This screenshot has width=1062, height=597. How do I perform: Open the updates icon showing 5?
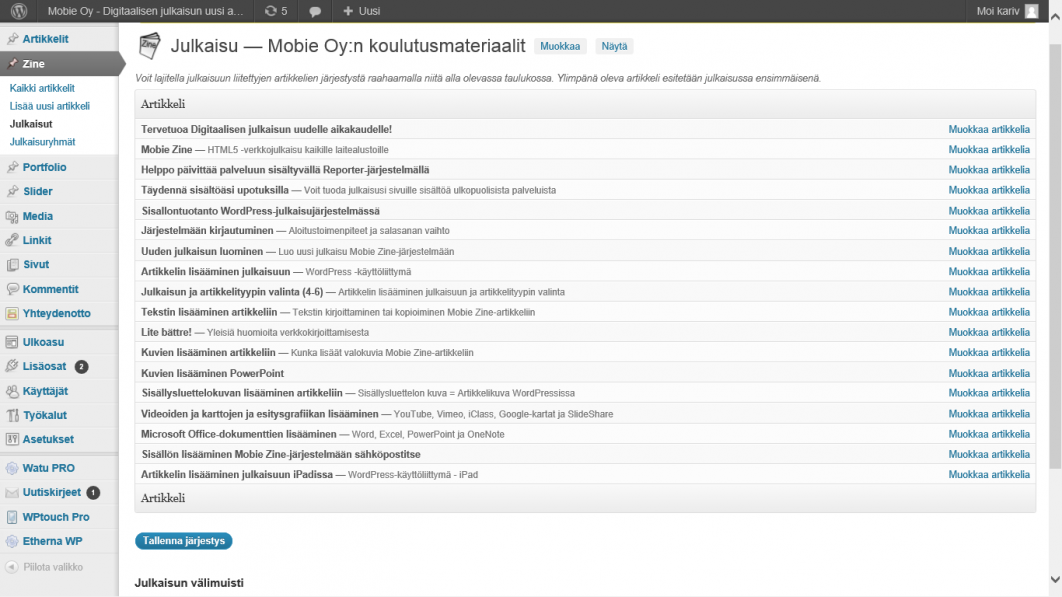tap(270, 11)
